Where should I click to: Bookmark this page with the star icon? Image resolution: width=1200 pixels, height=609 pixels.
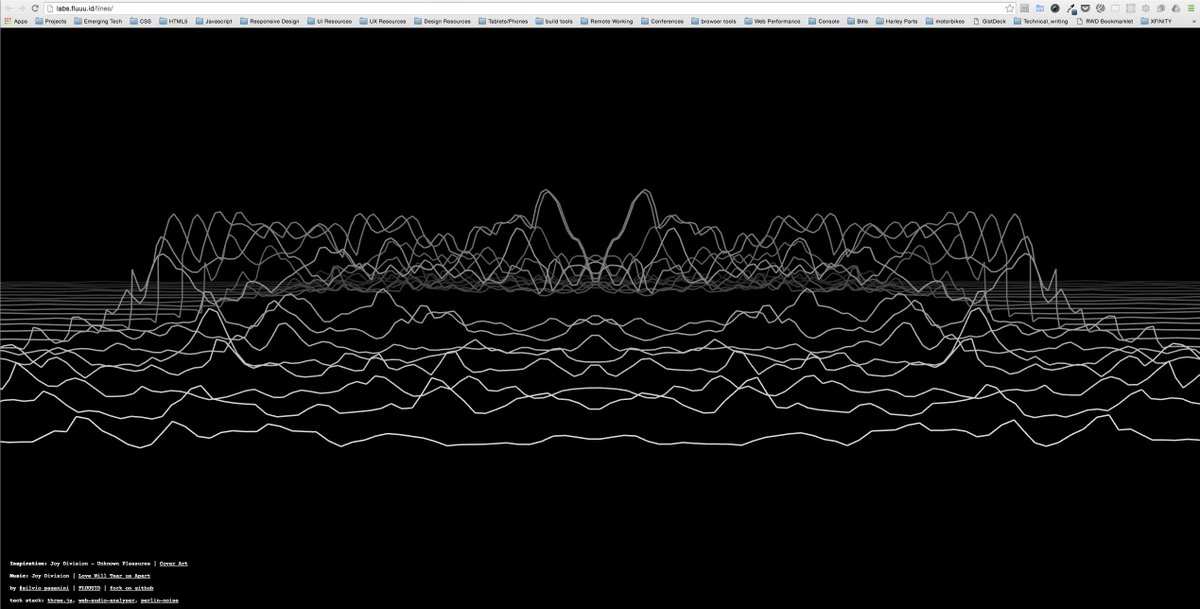click(x=1010, y=8)
